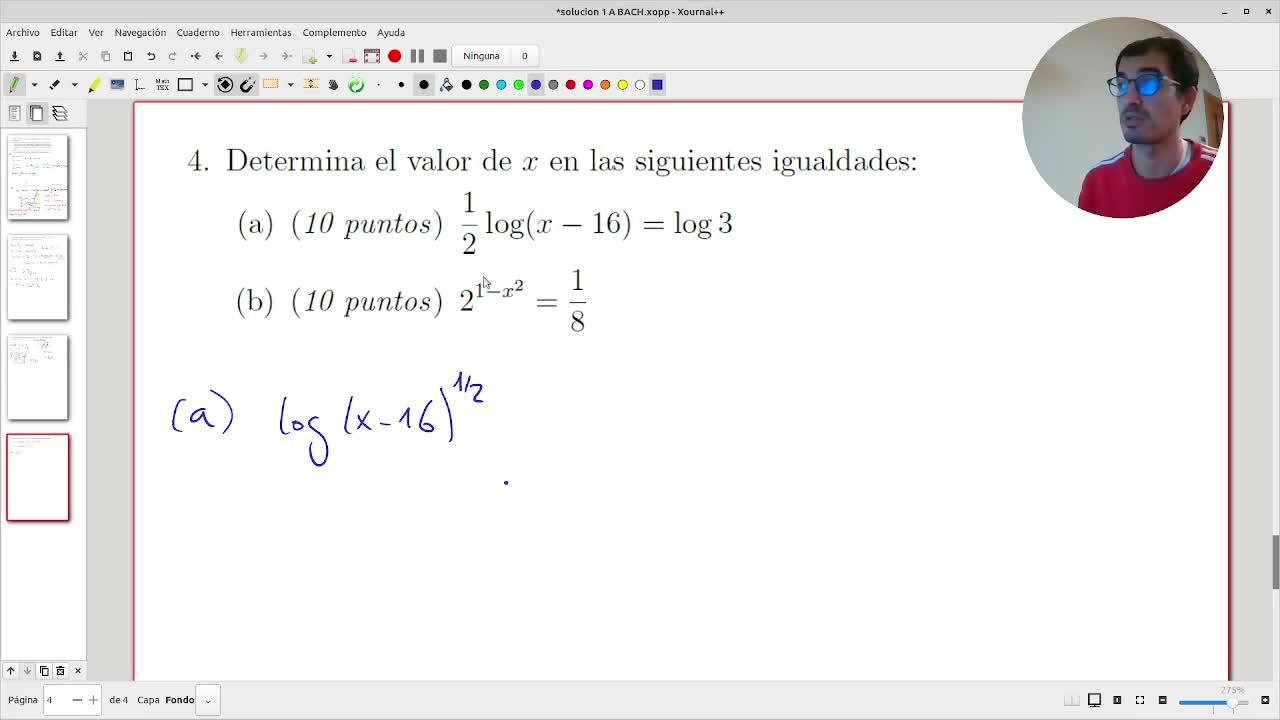Image resolution: width=1280 pixels, height=720 pixels.
Task: Pick the red pen color
Action: coord(570,85)
